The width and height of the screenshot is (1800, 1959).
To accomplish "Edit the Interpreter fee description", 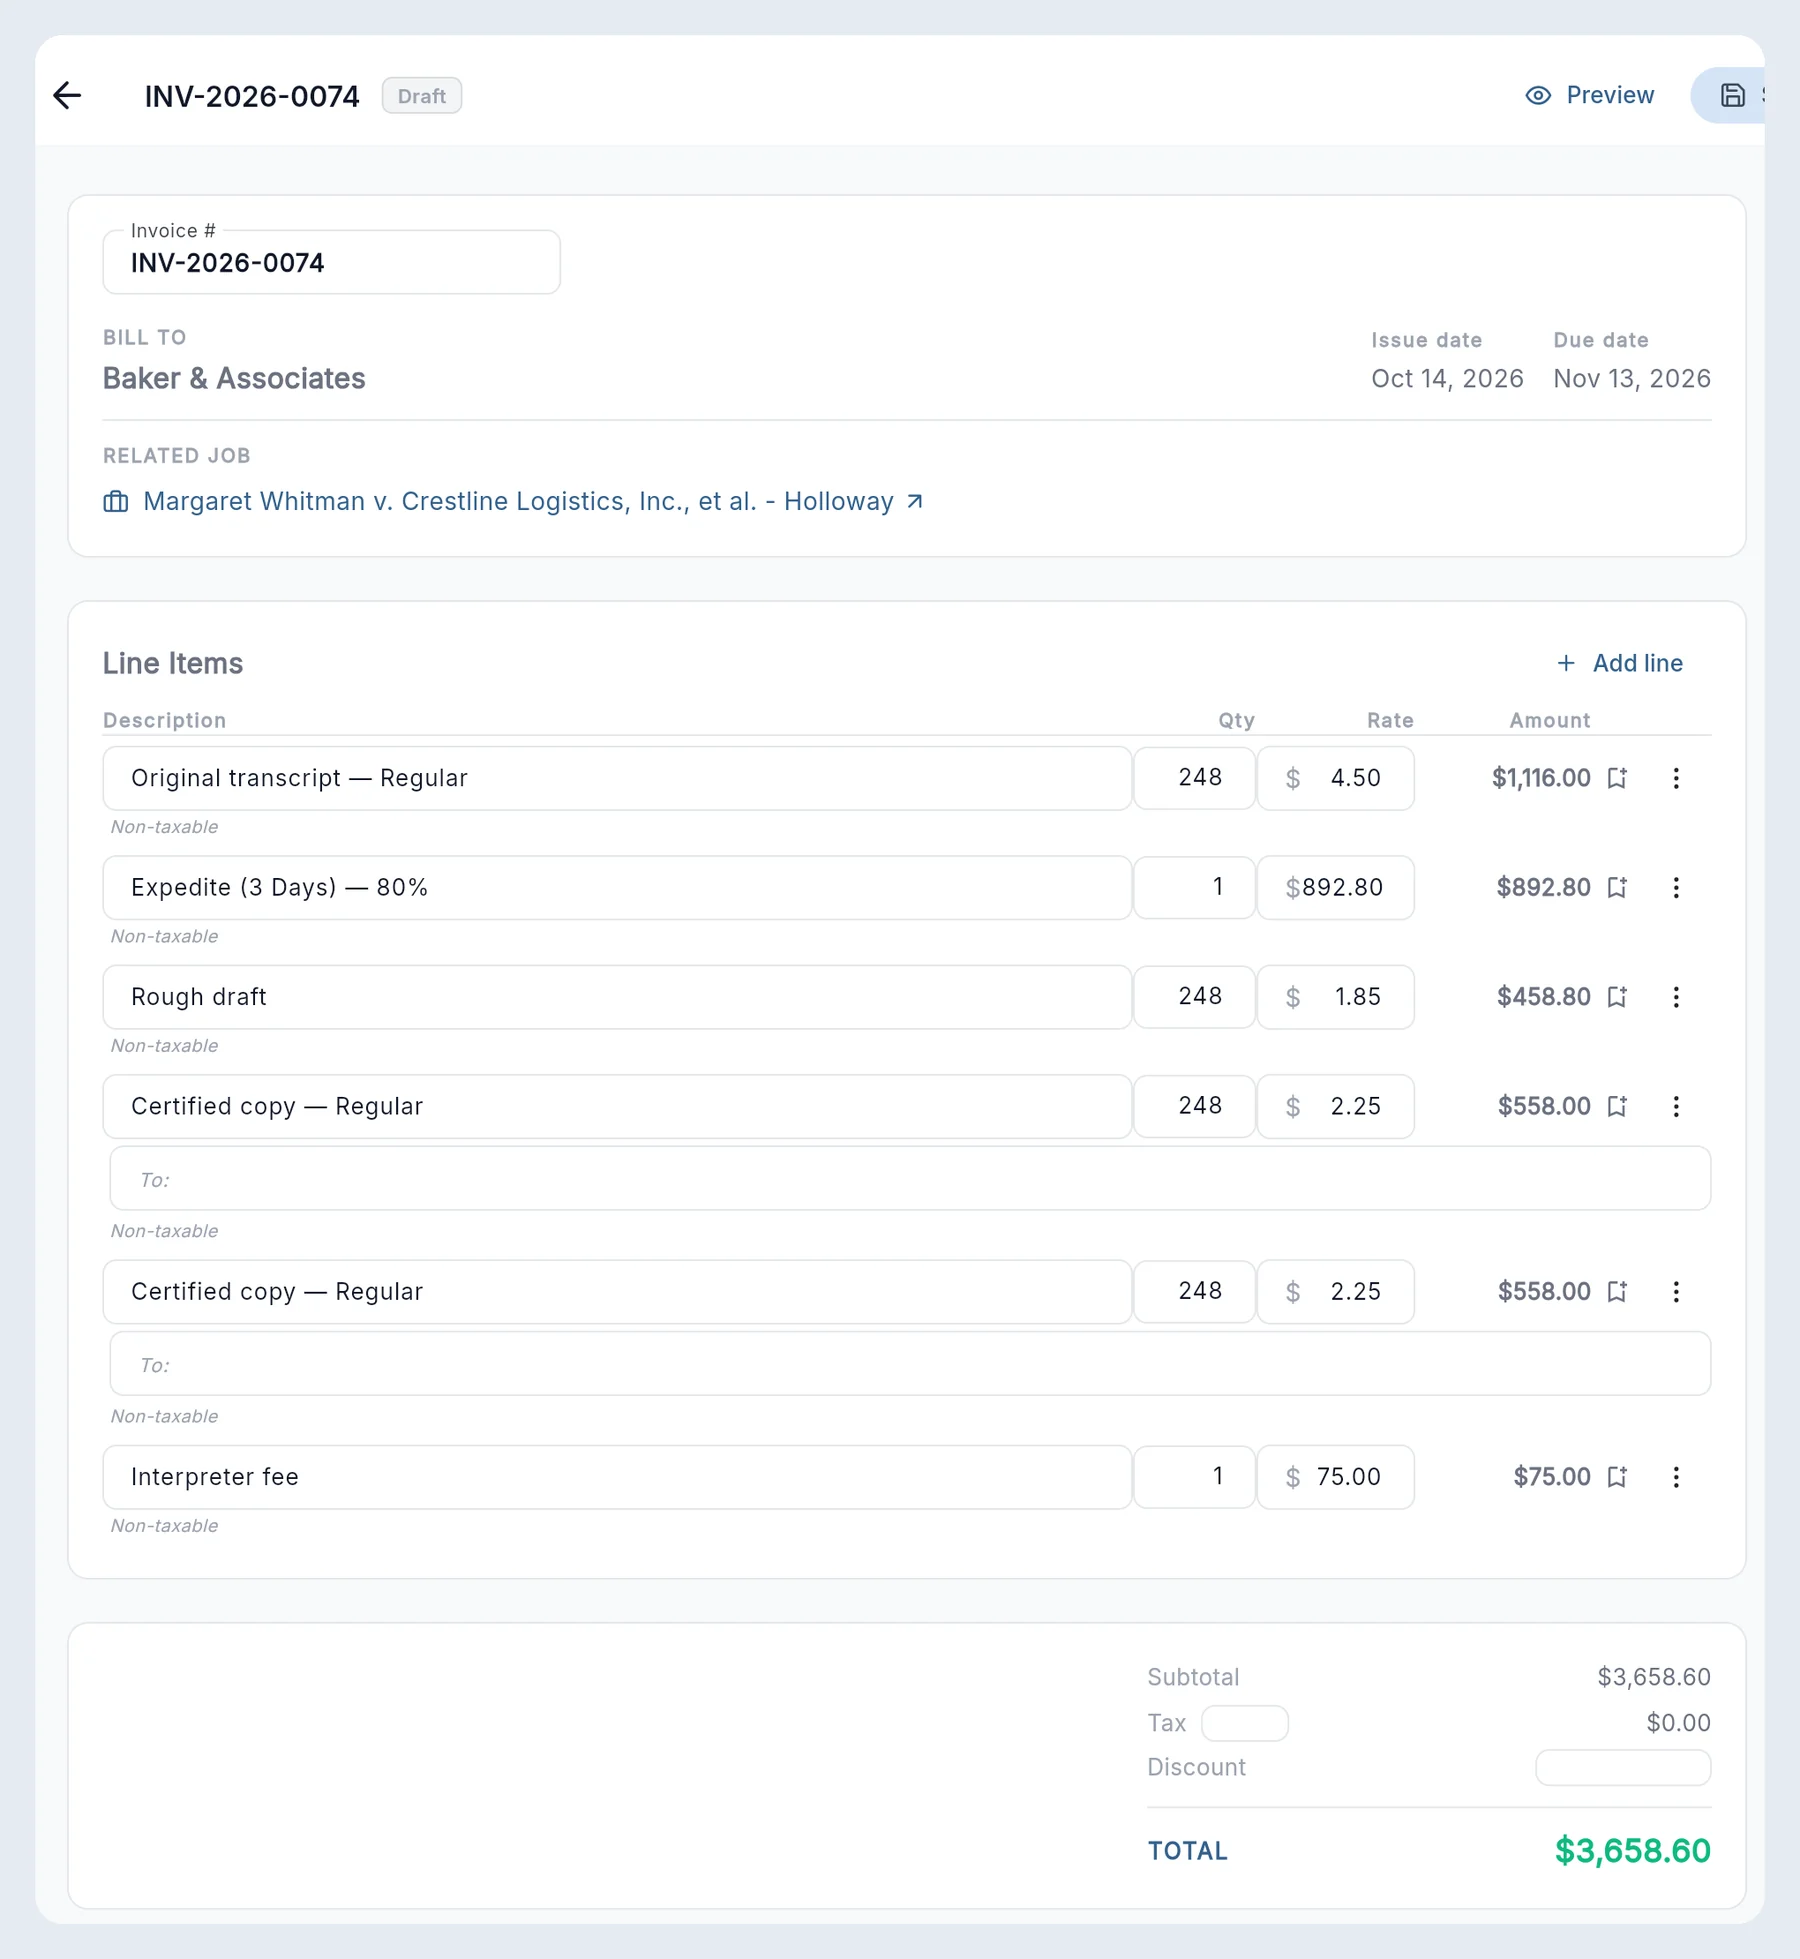I will point(617,1477).
